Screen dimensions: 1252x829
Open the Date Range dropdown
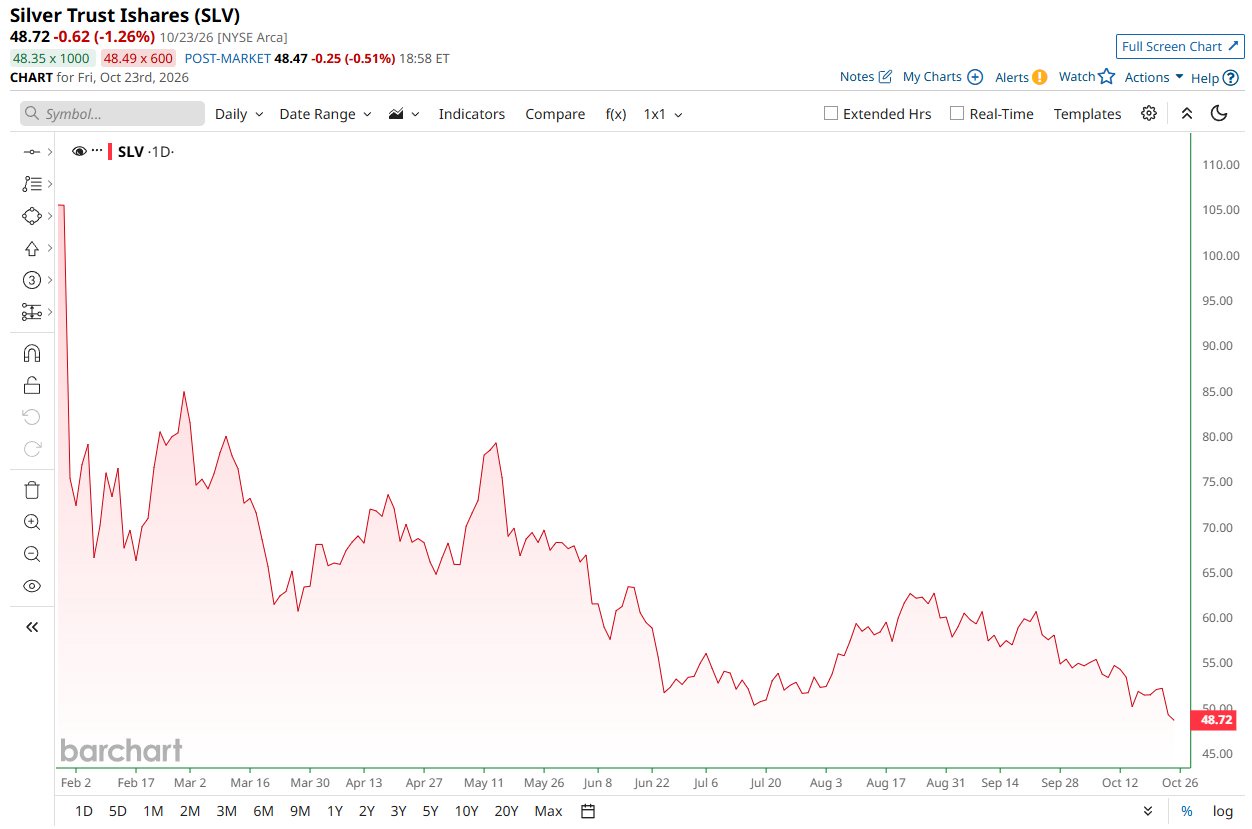(x=325, y=114)
